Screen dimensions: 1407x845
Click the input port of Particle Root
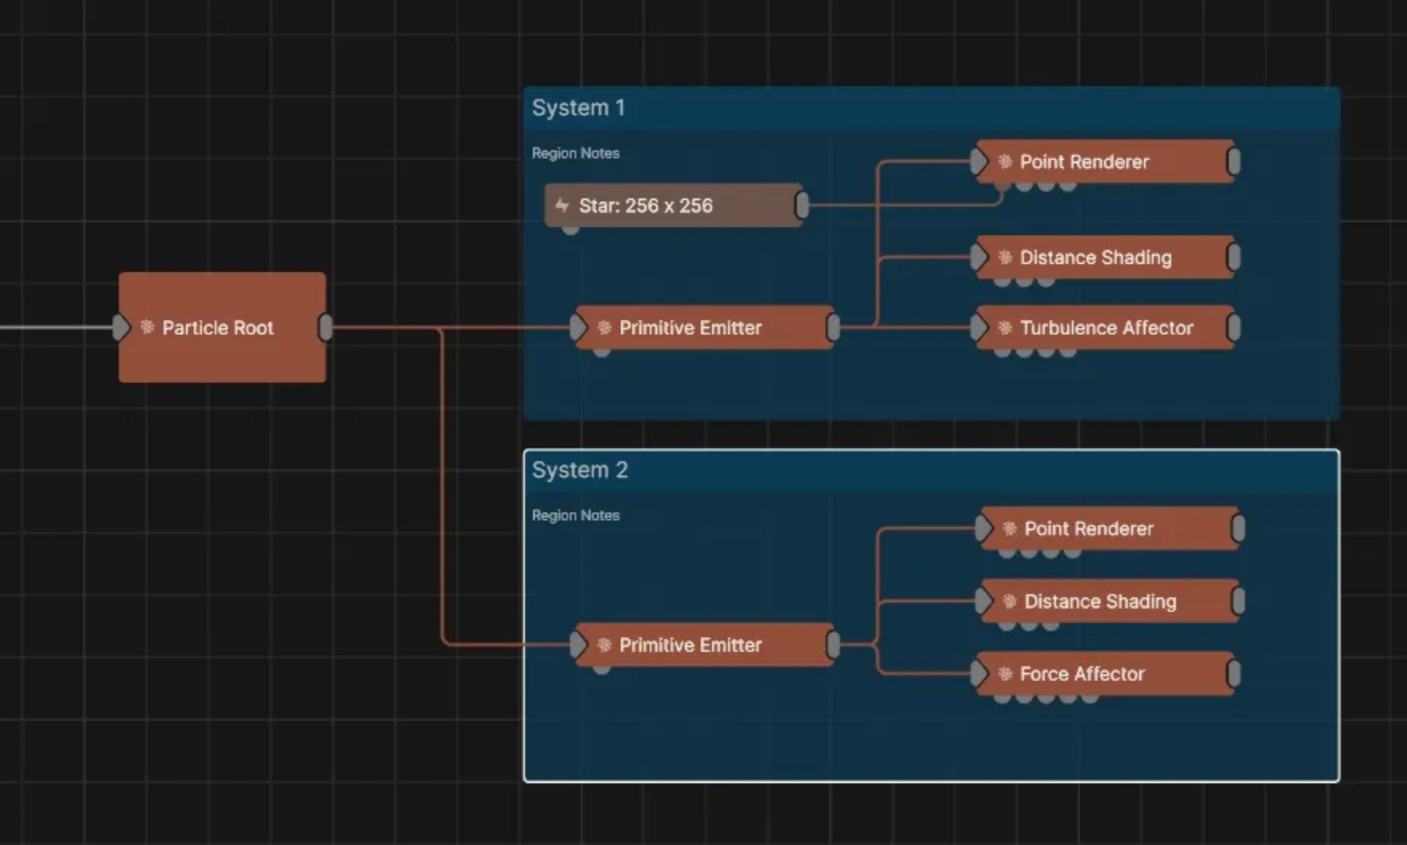[120, 327]
